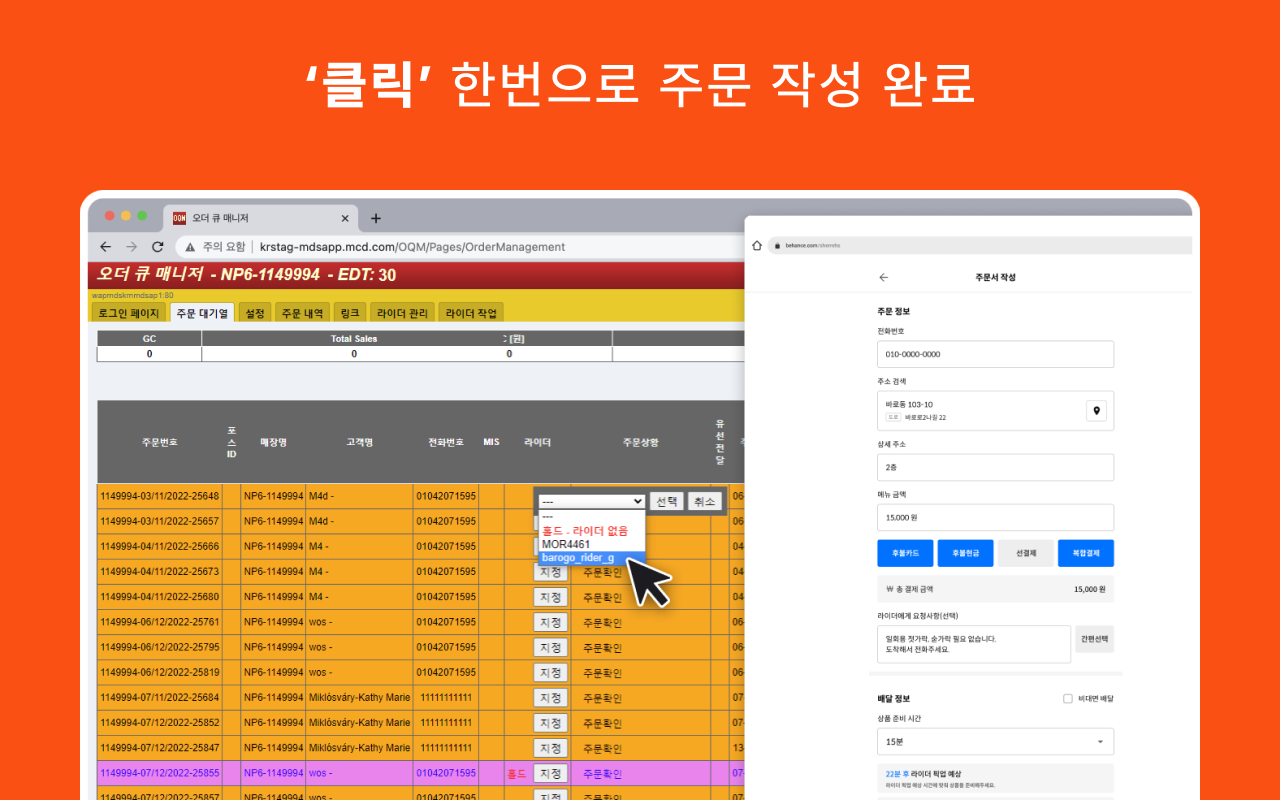This screenshot has height=800, width=1280.
Task: Choose MOR4461 from the rider list
Action: coord(591,544)
